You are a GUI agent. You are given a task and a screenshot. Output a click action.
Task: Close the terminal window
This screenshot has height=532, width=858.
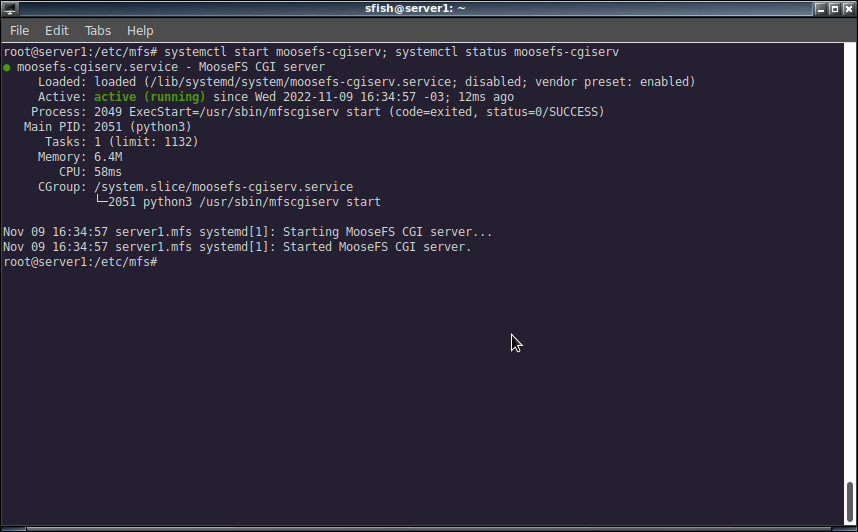[849, 8]
